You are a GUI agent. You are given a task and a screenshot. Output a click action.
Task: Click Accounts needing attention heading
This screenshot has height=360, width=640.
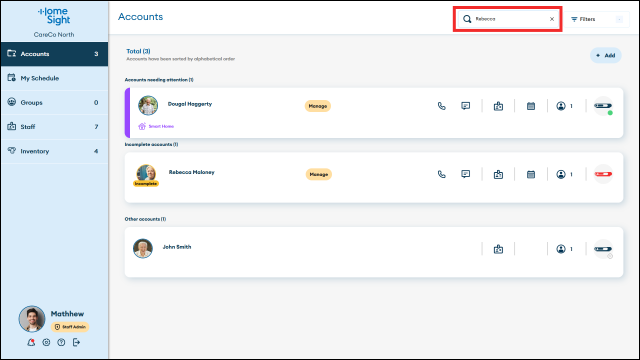coord(159,80)
